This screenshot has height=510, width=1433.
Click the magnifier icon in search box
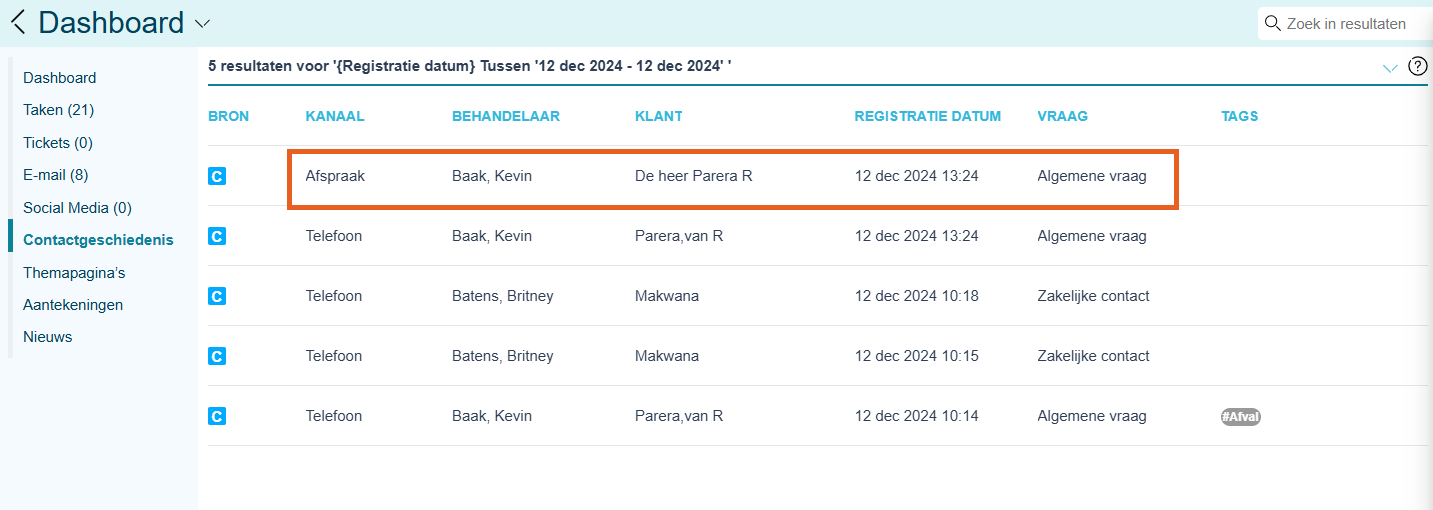click(x=1272, y=23)
